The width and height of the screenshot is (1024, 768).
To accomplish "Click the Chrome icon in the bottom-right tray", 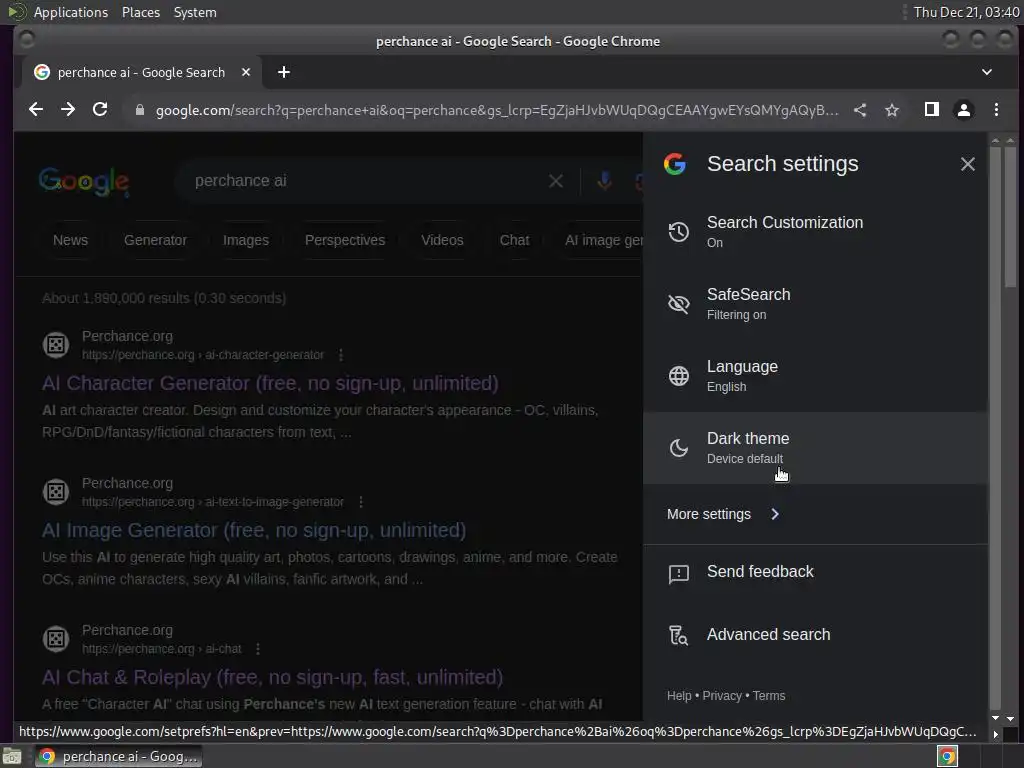I will [947, 756].
